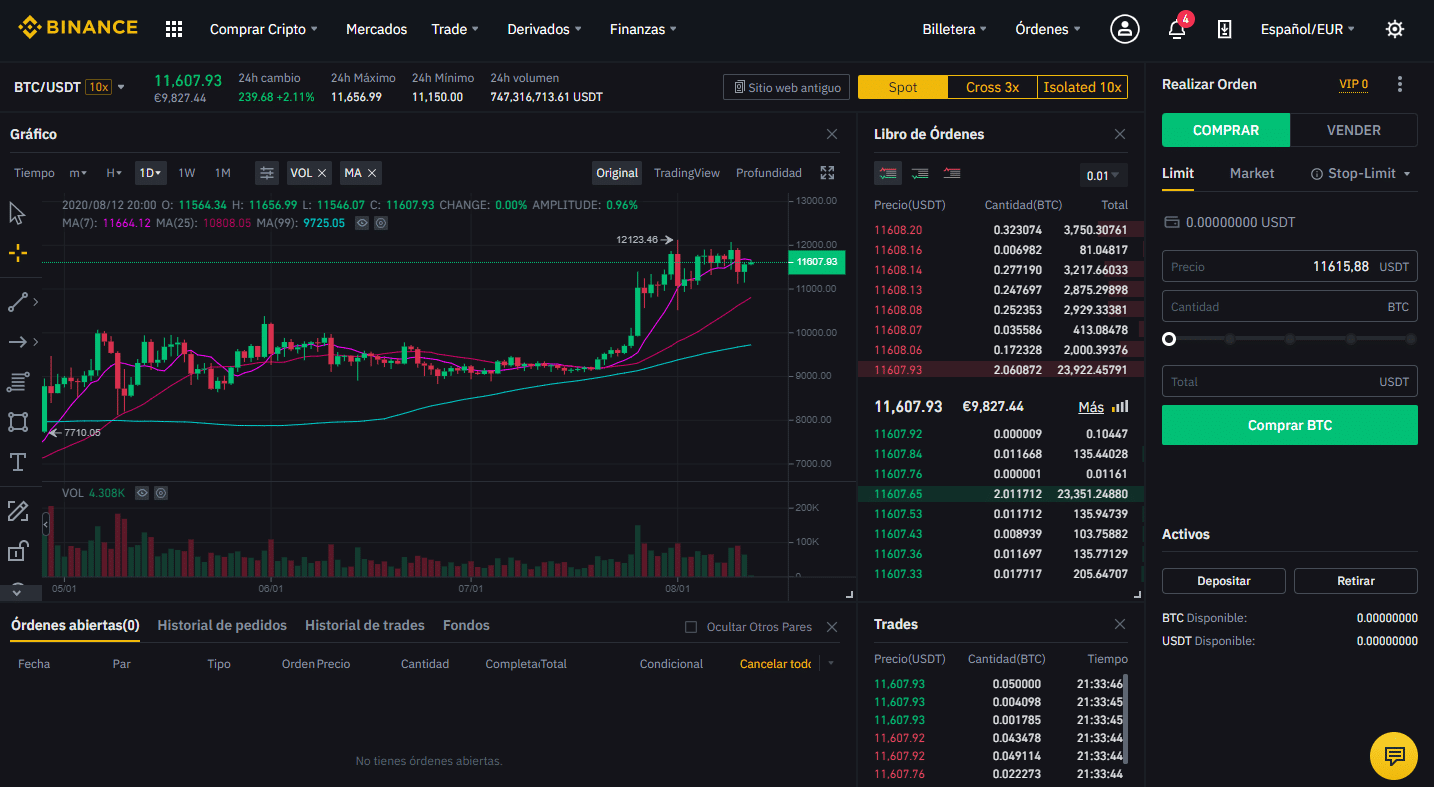1434x787 pixels.
Task: Click the Retirar button
Action: click(1356, 581)
